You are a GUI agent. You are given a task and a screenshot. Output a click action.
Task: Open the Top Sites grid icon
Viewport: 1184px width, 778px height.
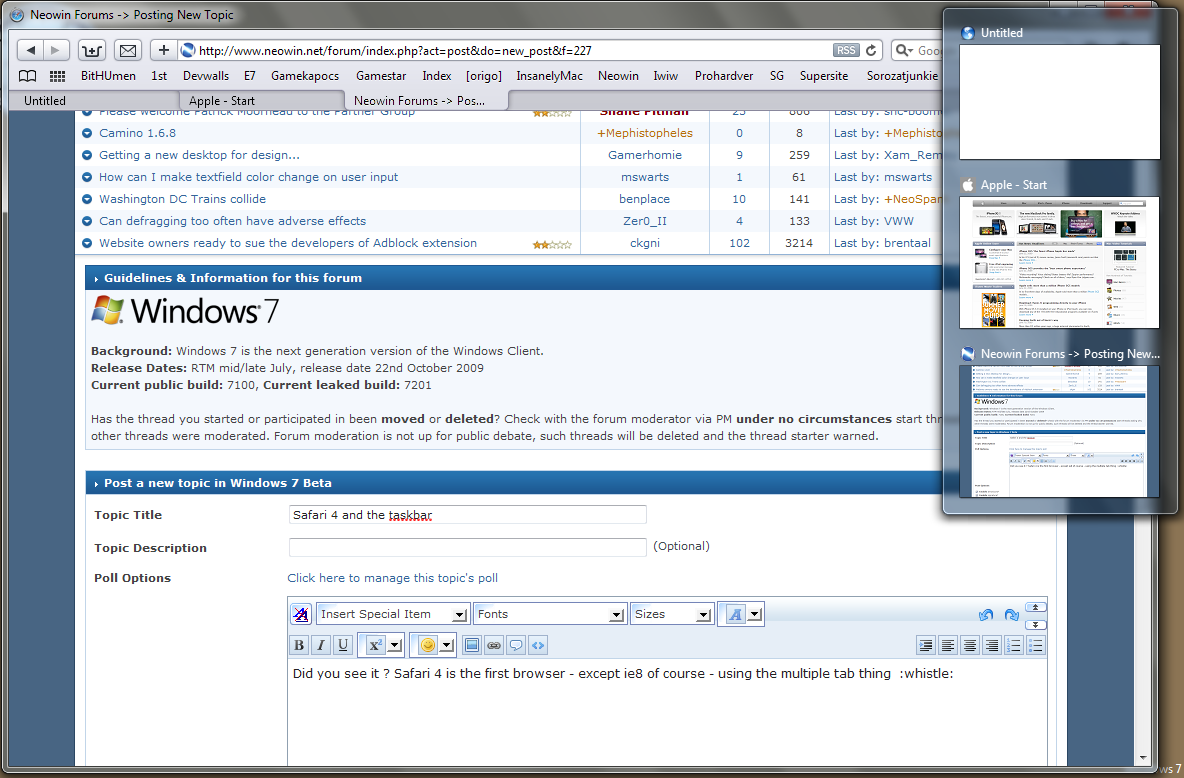coord(57,76)
